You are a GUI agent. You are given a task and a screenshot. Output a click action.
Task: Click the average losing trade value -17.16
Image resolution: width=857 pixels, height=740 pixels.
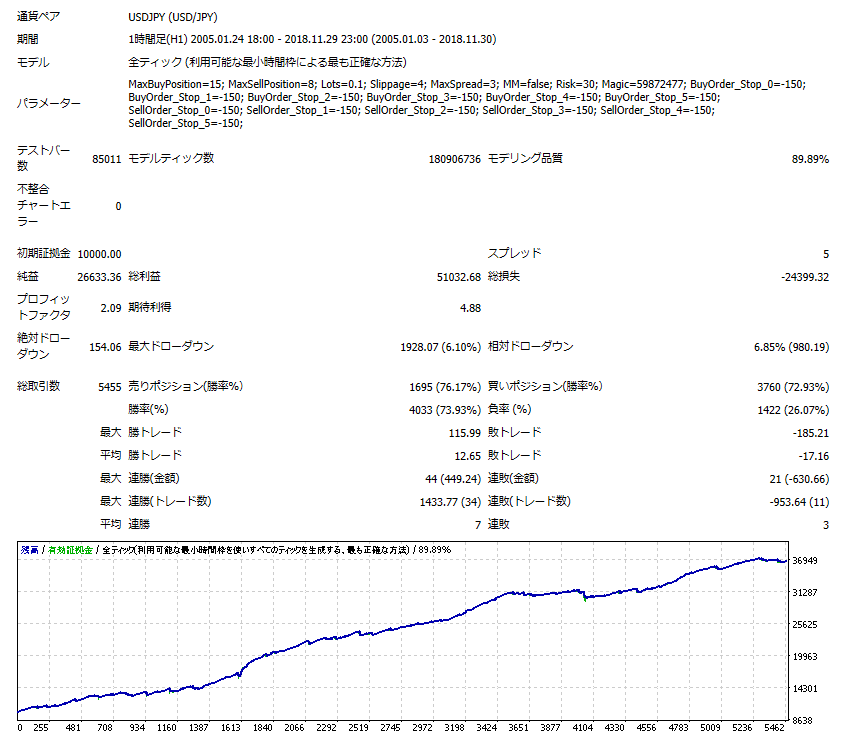point(814,456)
